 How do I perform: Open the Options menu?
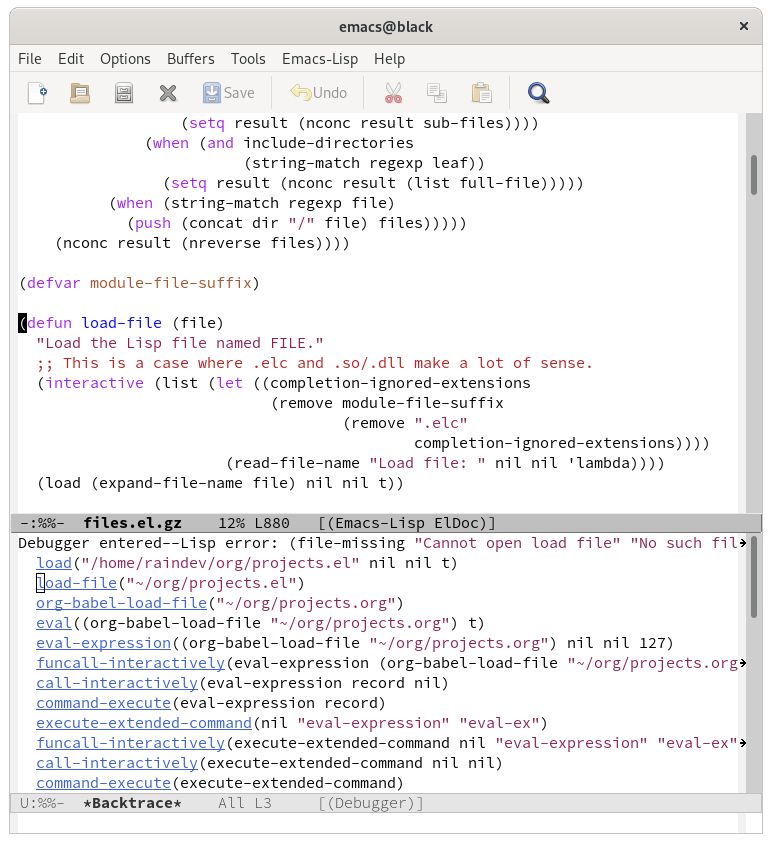click(125, 59)
